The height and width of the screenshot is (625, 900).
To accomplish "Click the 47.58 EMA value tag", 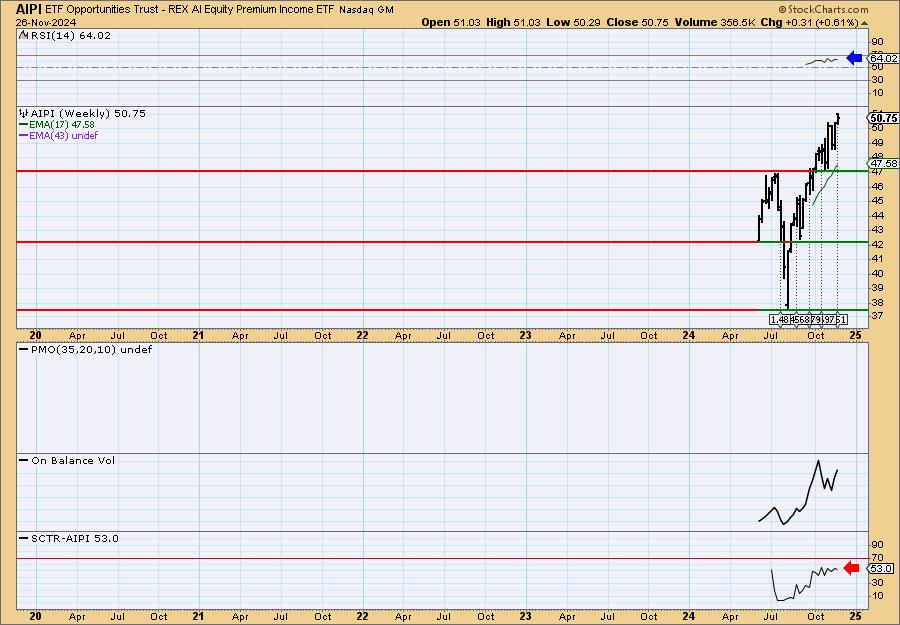I will point(883,164).
